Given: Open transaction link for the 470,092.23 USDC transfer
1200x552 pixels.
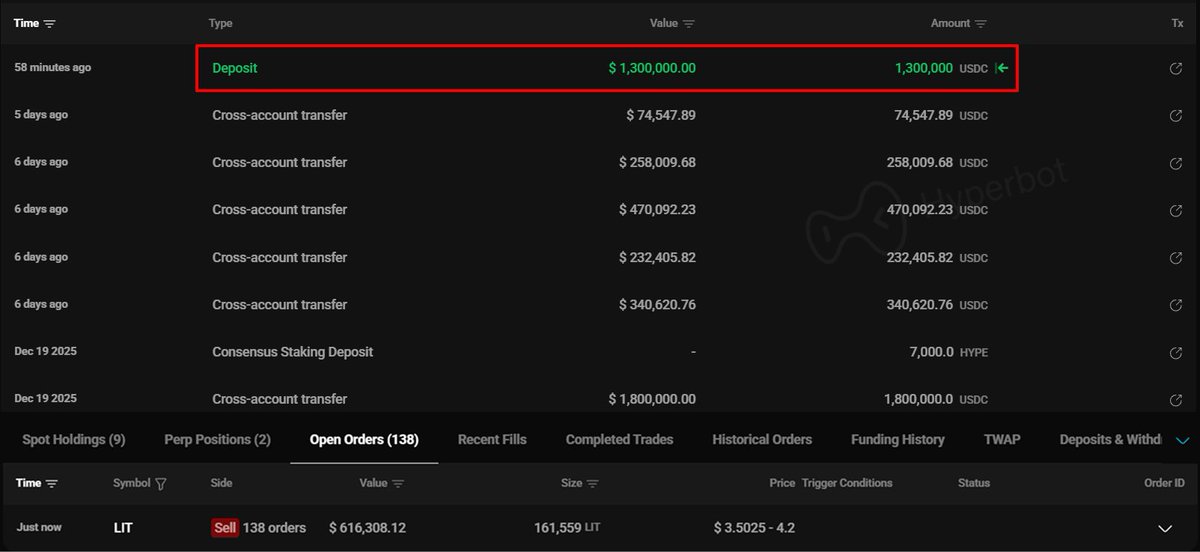Looking at the screenshot, I should pos(1176,210).
